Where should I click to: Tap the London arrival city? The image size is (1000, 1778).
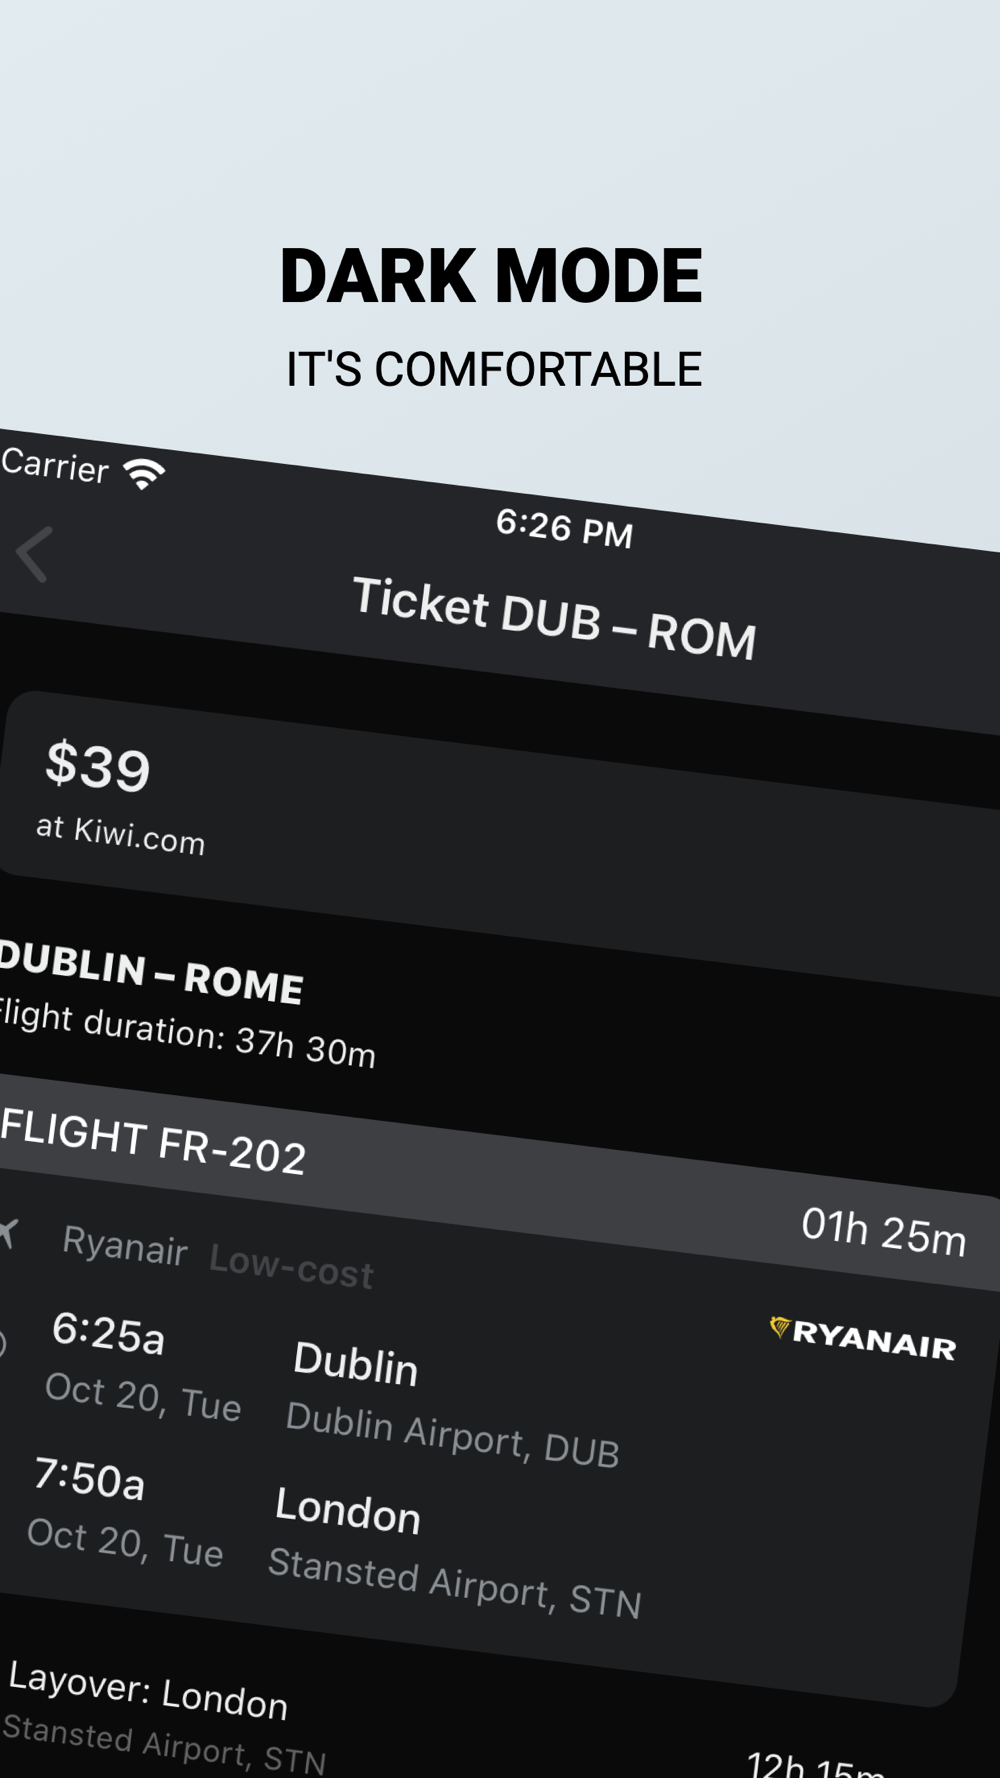(348, 1510)
